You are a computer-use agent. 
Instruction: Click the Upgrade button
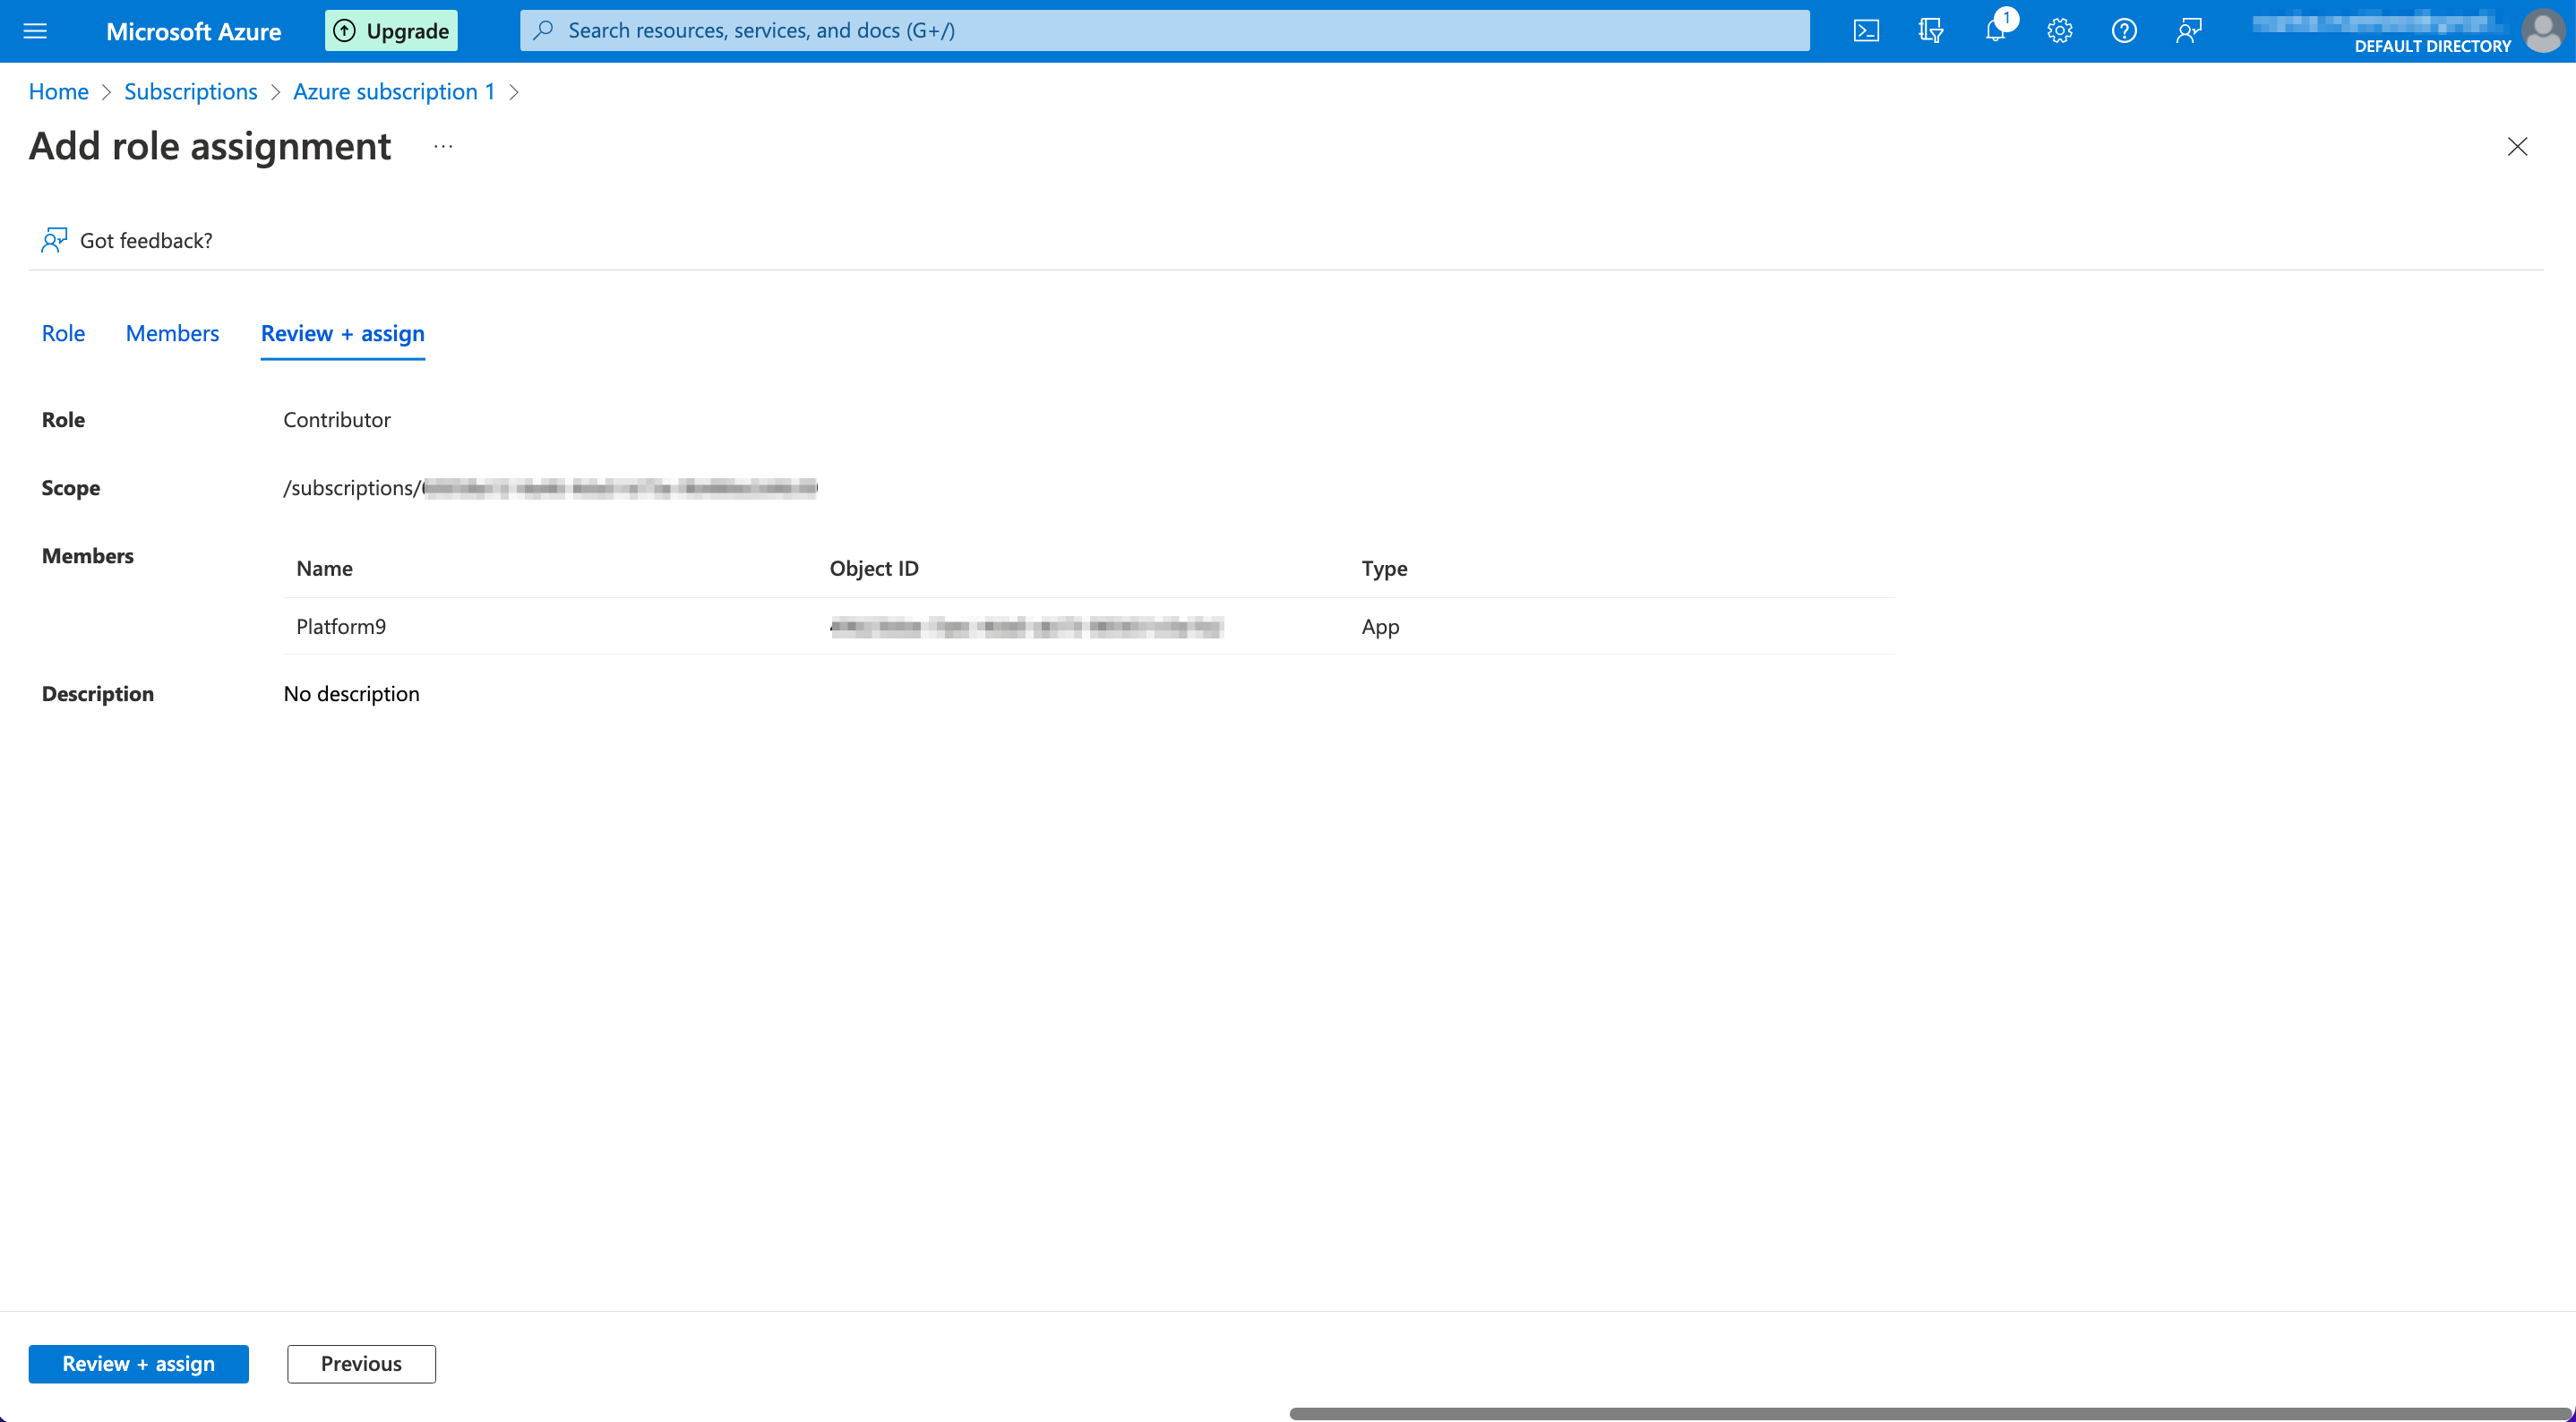pyautogui.click(x=391, y=31)
